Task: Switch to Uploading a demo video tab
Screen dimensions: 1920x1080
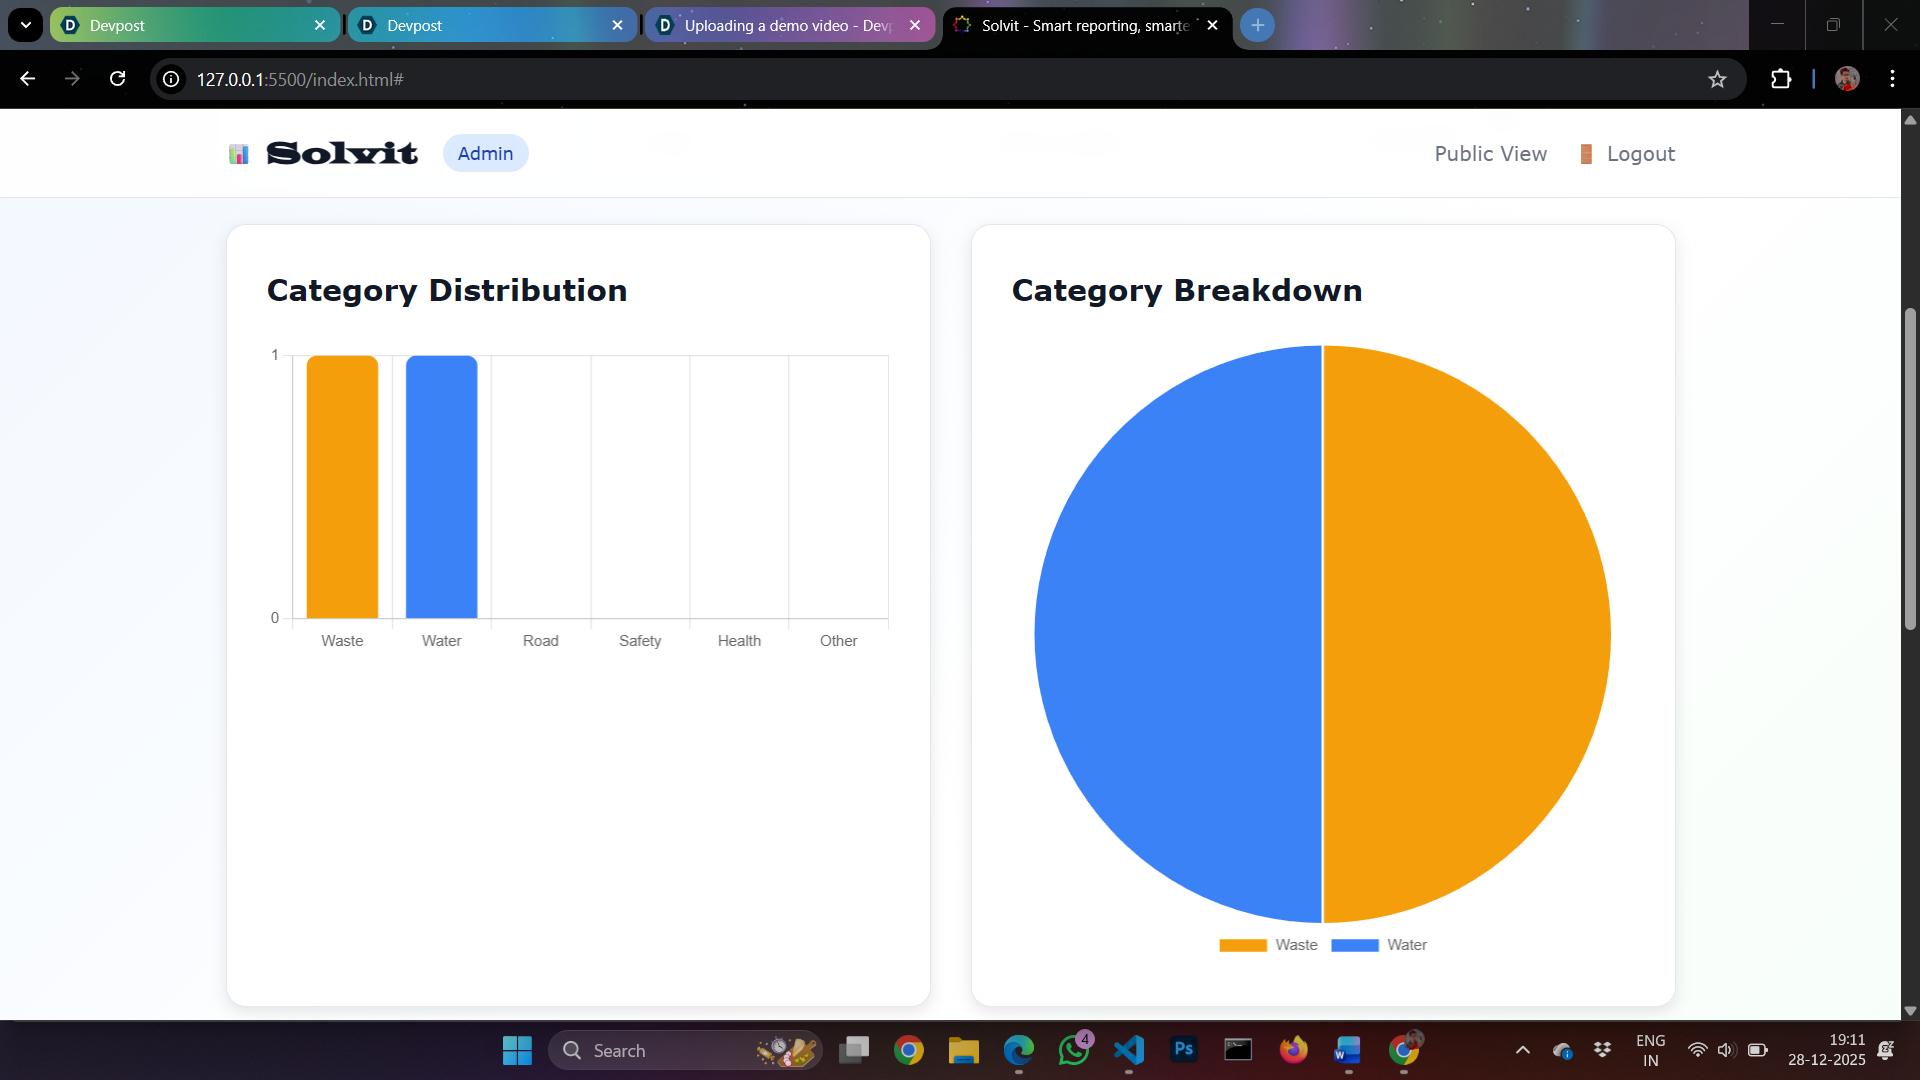Action: (789, 25)
